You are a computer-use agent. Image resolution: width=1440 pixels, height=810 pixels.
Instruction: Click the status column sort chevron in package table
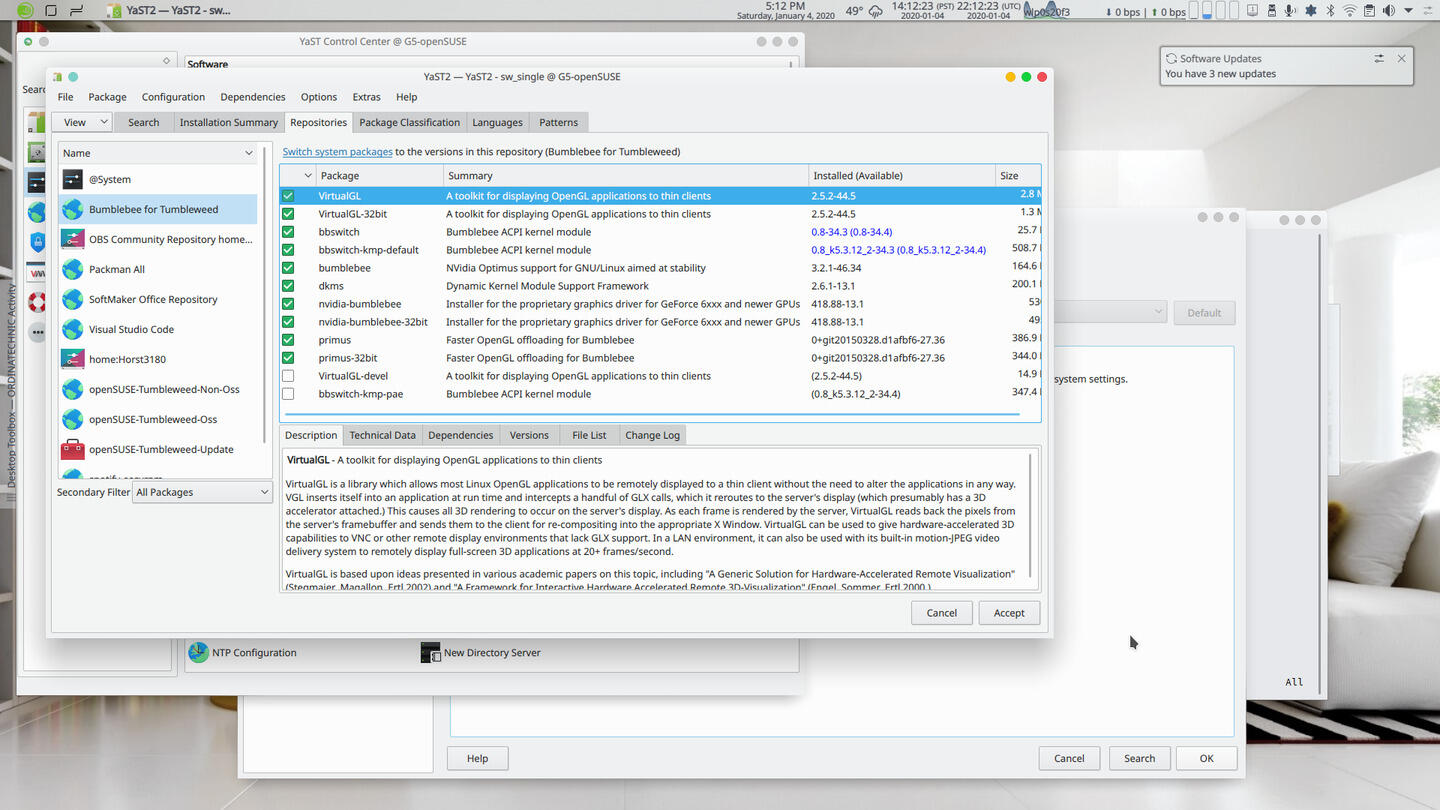pos(307,175)
